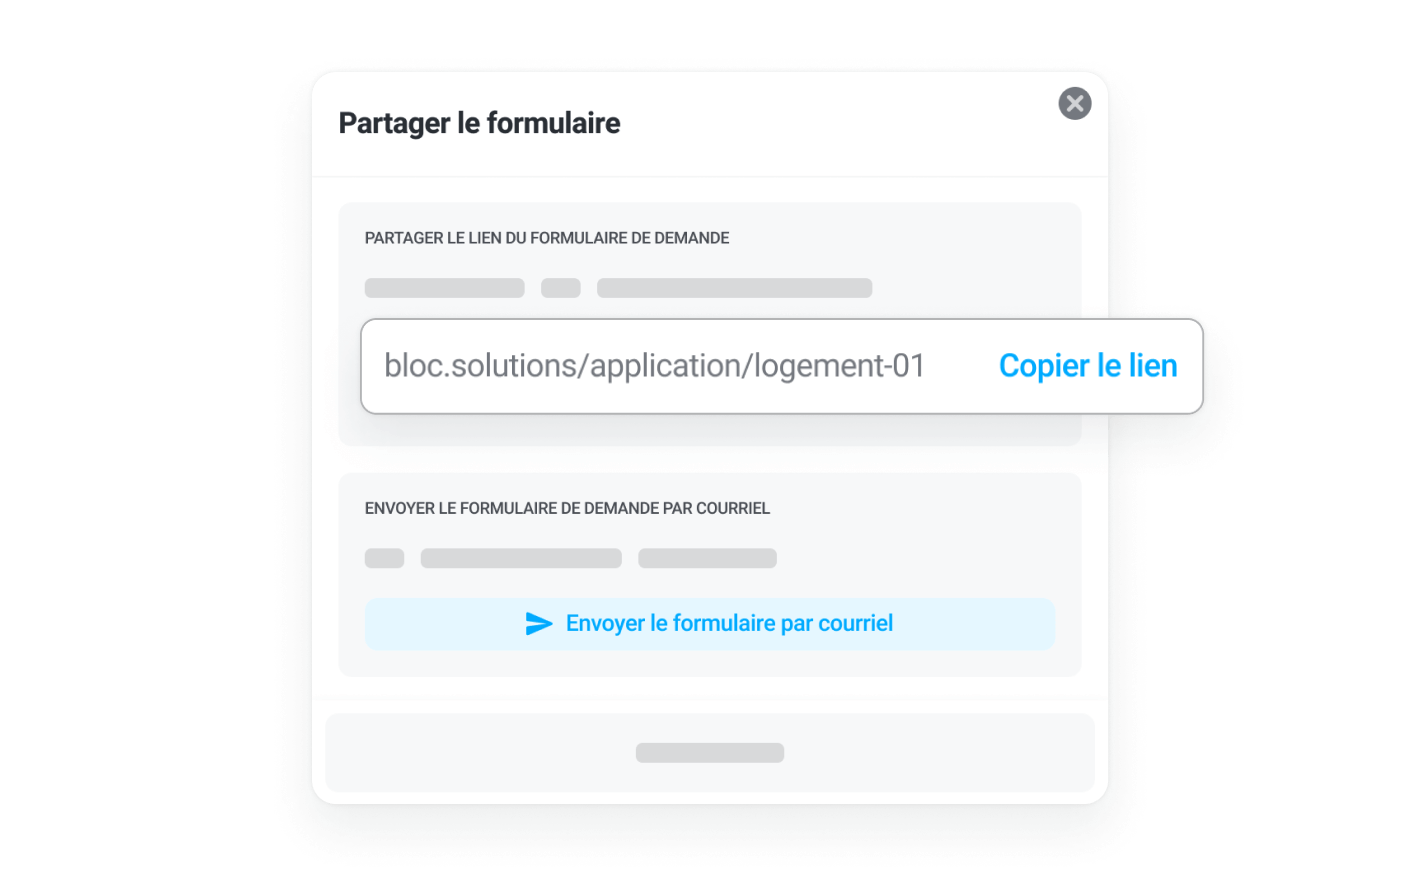Screen dimensions: 1419x876
Task: Click shortest placeholder bar under the link heading
Action: click(561, 288)
